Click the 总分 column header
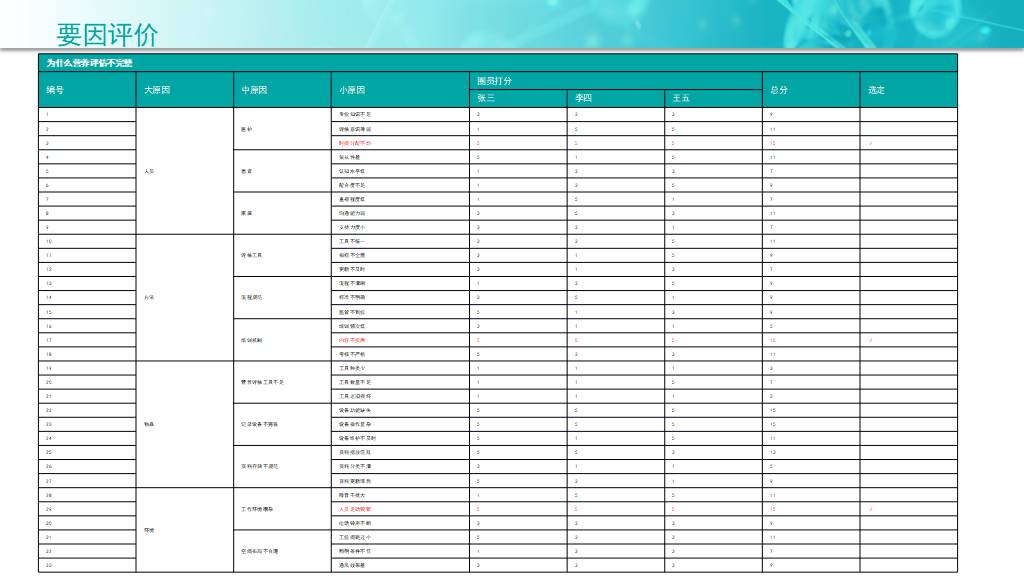 coord(778,90)
